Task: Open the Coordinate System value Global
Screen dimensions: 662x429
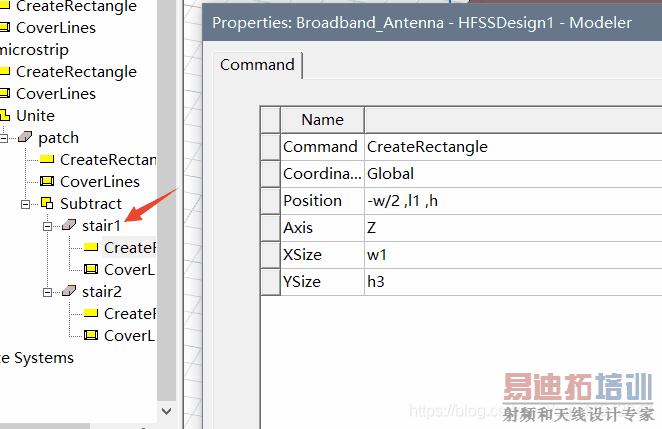Action: 513,174
